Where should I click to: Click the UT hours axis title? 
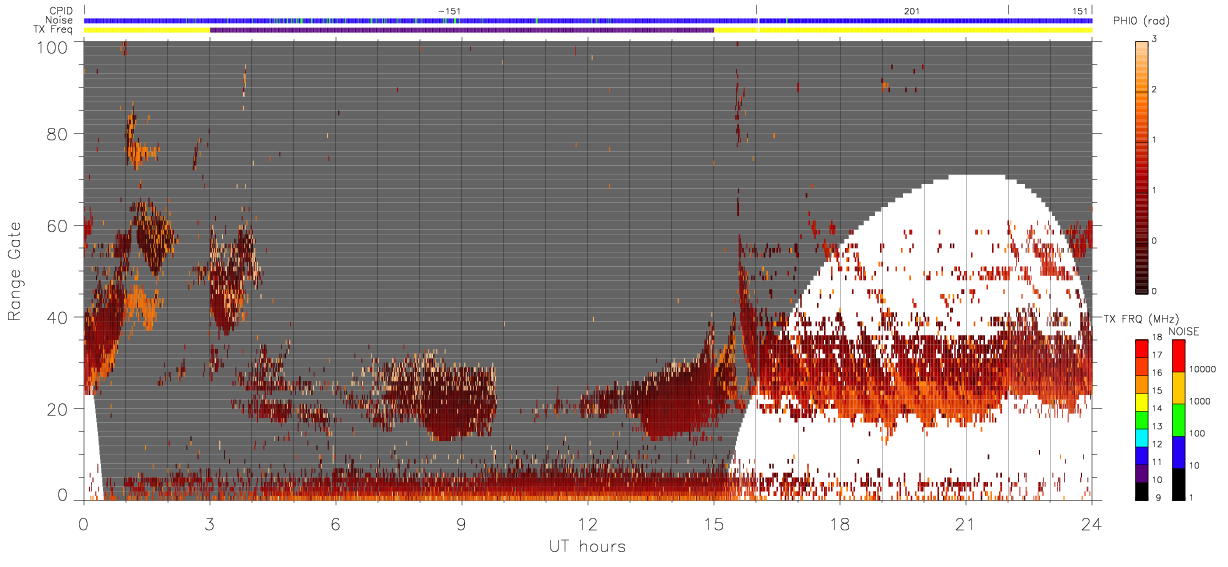(x=587, y=546)
